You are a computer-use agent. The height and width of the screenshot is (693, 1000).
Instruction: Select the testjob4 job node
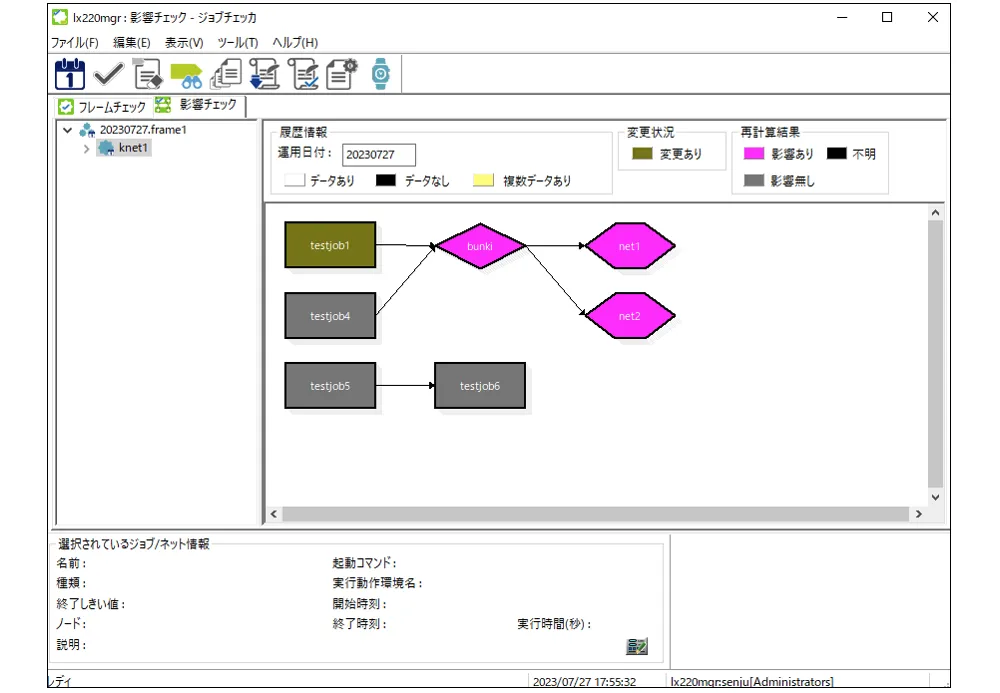click(330, 316)
